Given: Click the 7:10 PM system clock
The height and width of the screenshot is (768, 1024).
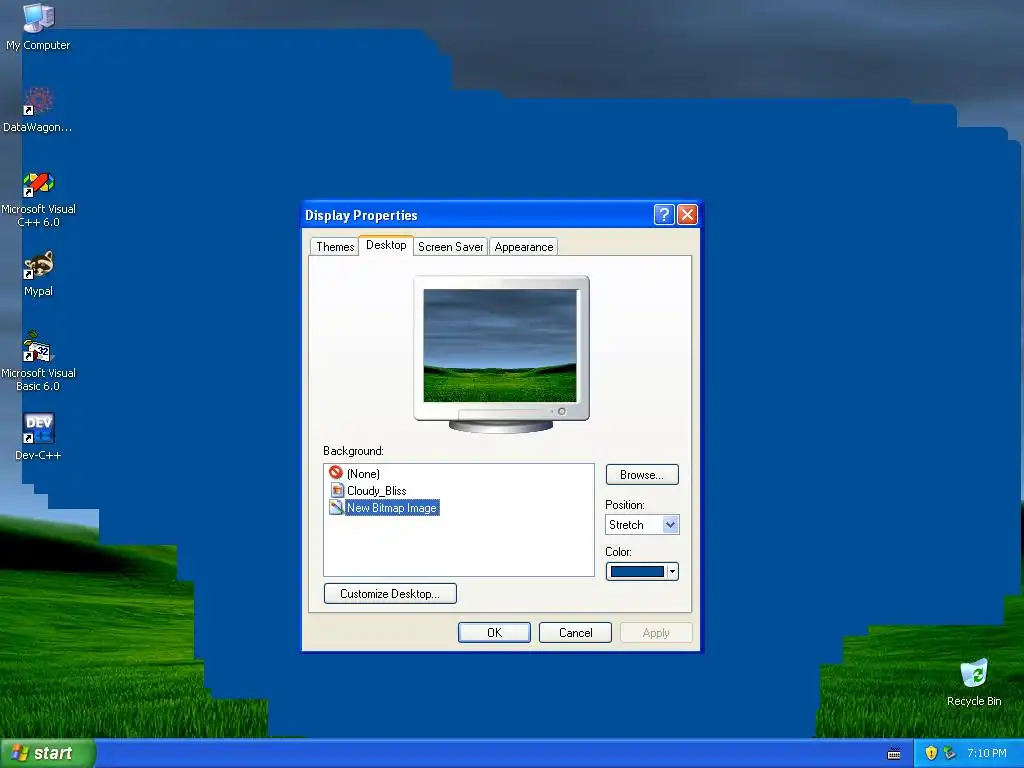Looking at the screenshot, I should click(x=986, y=753).
